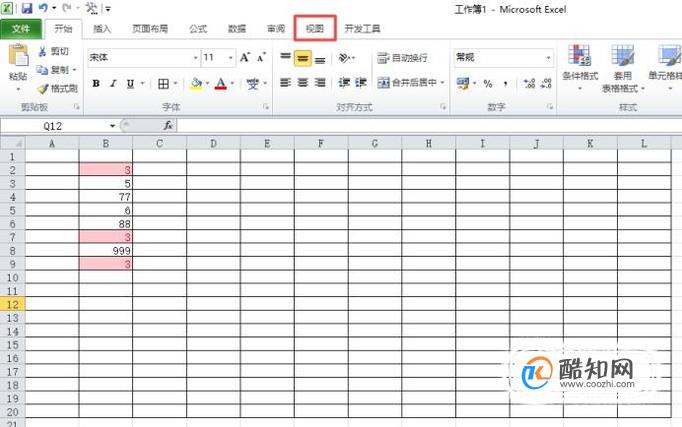Screen dimensions: 682x427
Task: Toggle Italic formatting
Action: [113, 83]
